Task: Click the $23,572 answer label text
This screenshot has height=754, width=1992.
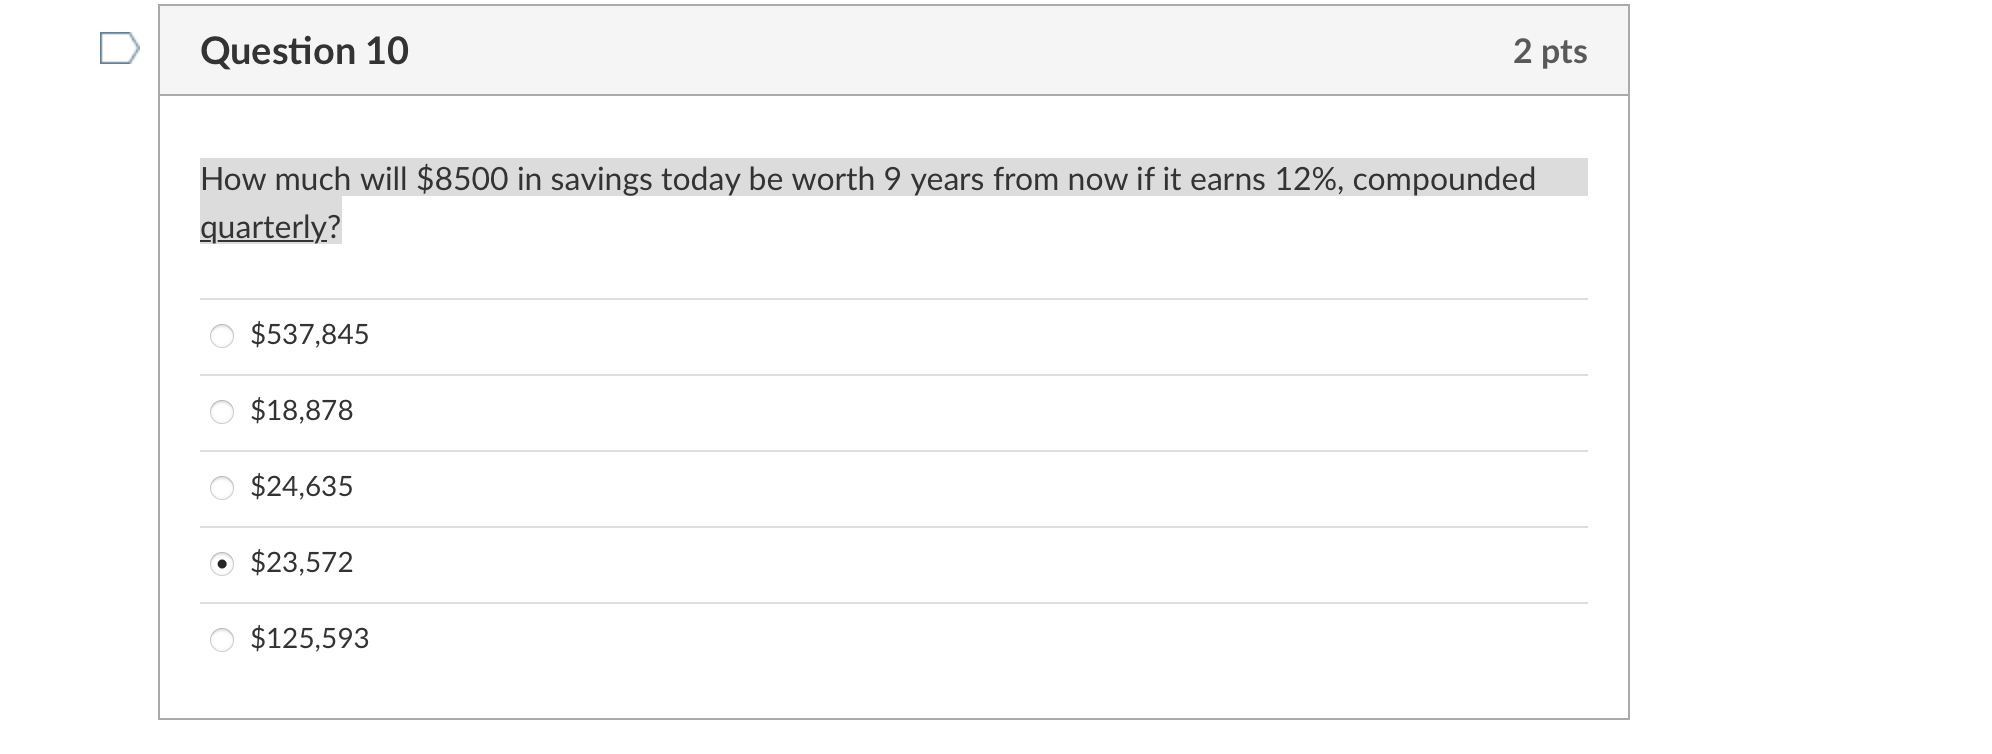Action: [301, 562]
